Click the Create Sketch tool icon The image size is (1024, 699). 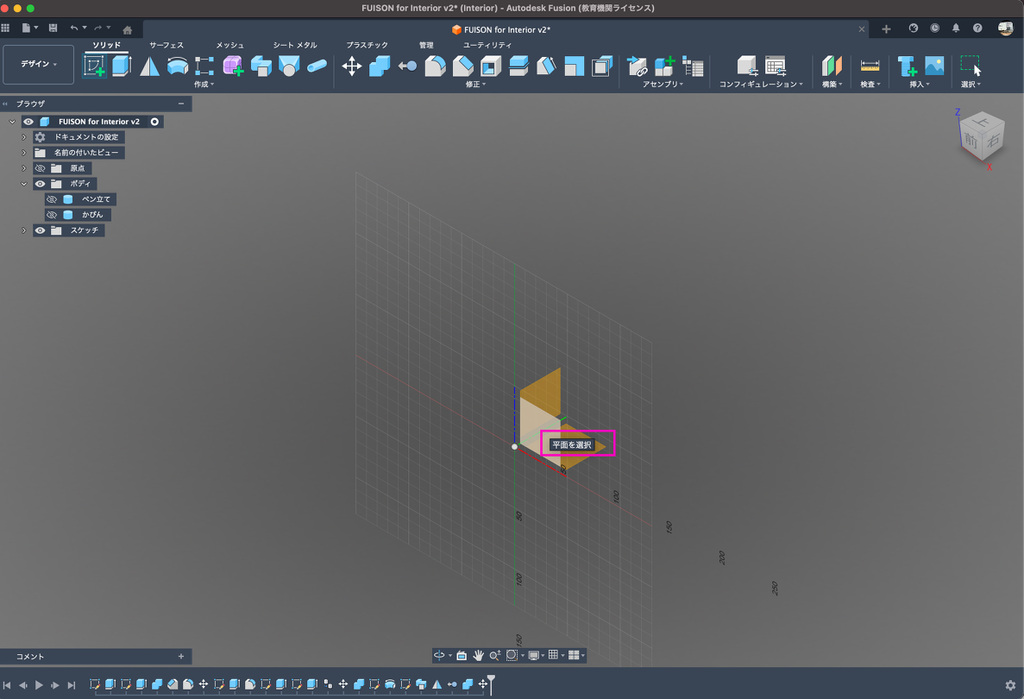click(95, 66)
